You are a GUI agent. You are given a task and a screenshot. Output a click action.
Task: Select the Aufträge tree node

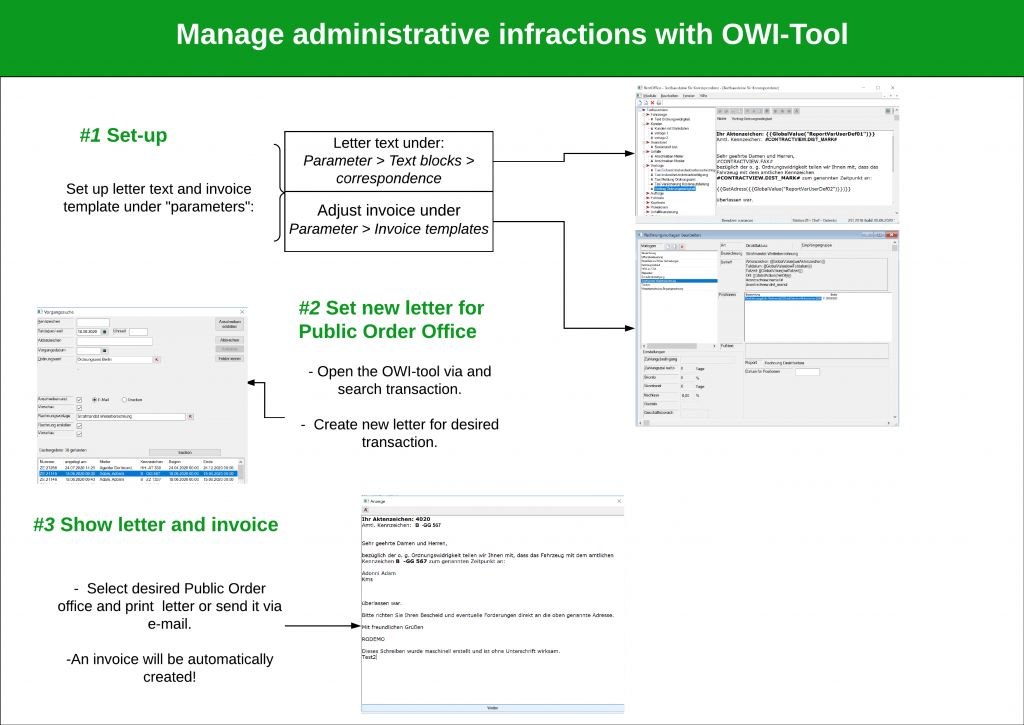click(657, 193)
